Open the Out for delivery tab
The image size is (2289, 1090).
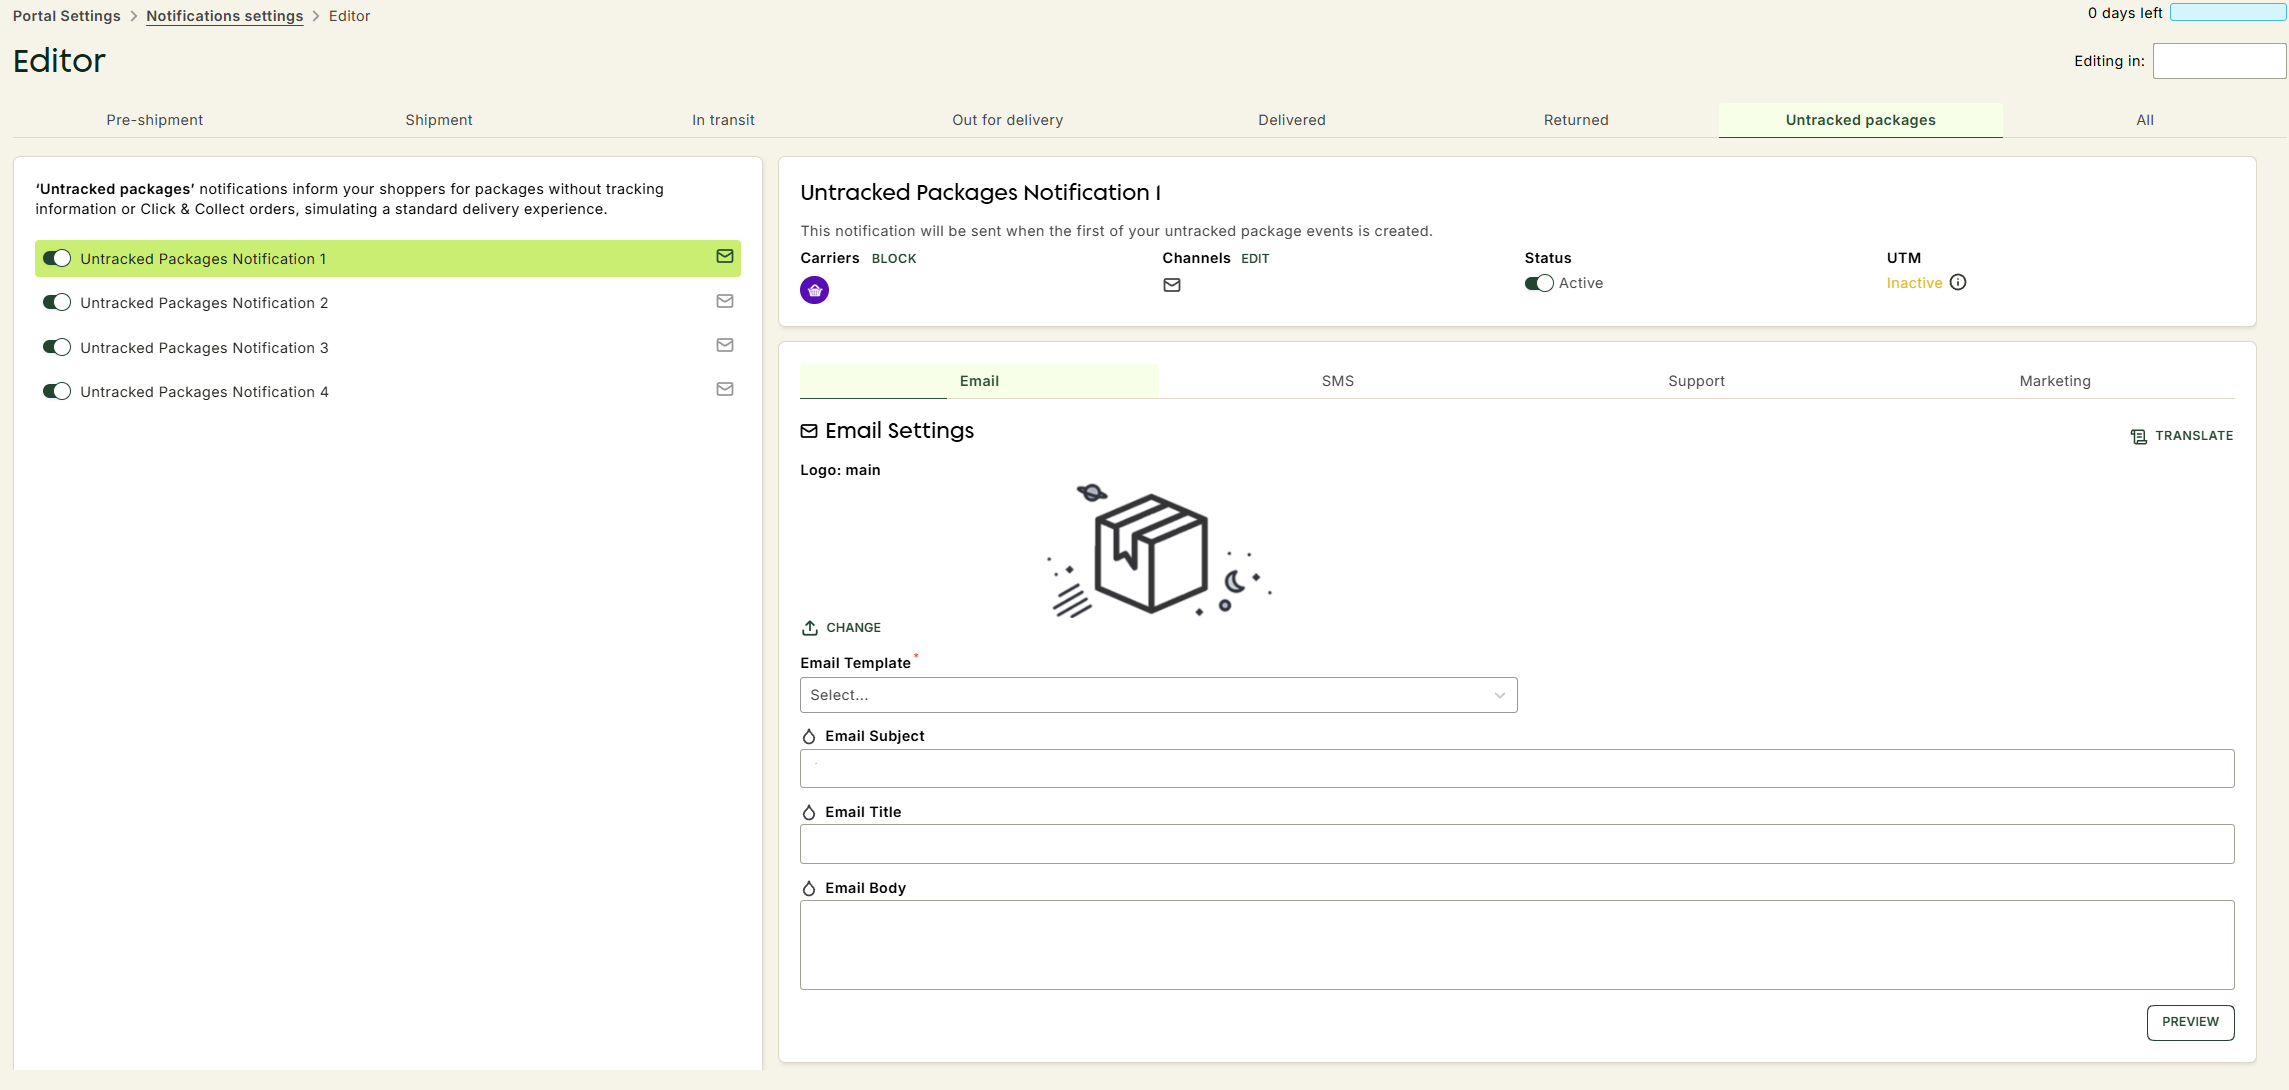pos(1007,120)
